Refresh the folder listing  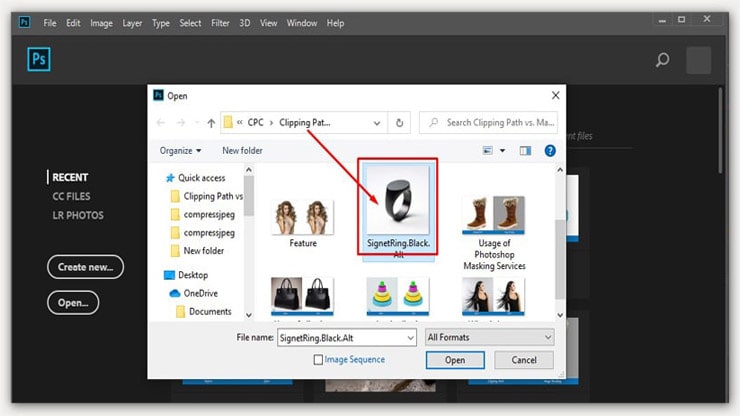(x=400, y=123)
